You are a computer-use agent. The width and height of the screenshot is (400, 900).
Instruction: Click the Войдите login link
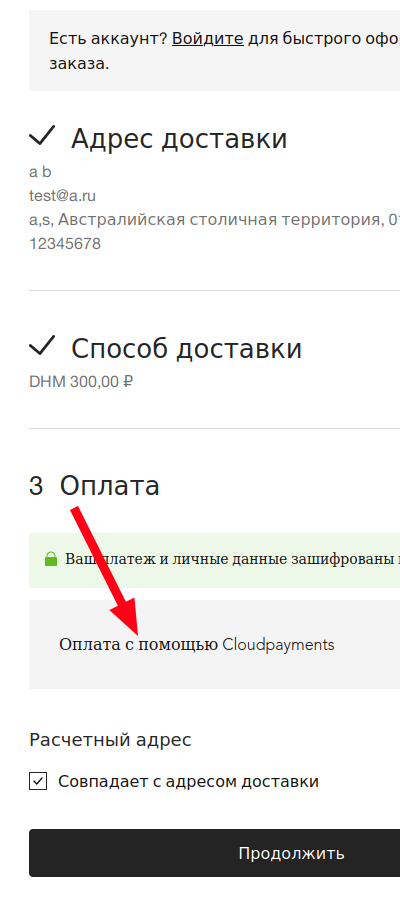point(208,39)
